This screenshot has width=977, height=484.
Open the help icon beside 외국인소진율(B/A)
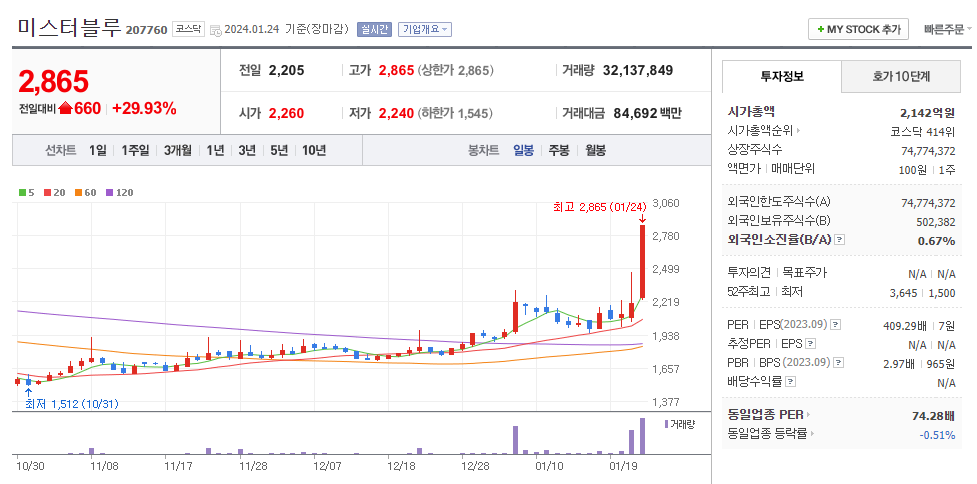point(839,240)
